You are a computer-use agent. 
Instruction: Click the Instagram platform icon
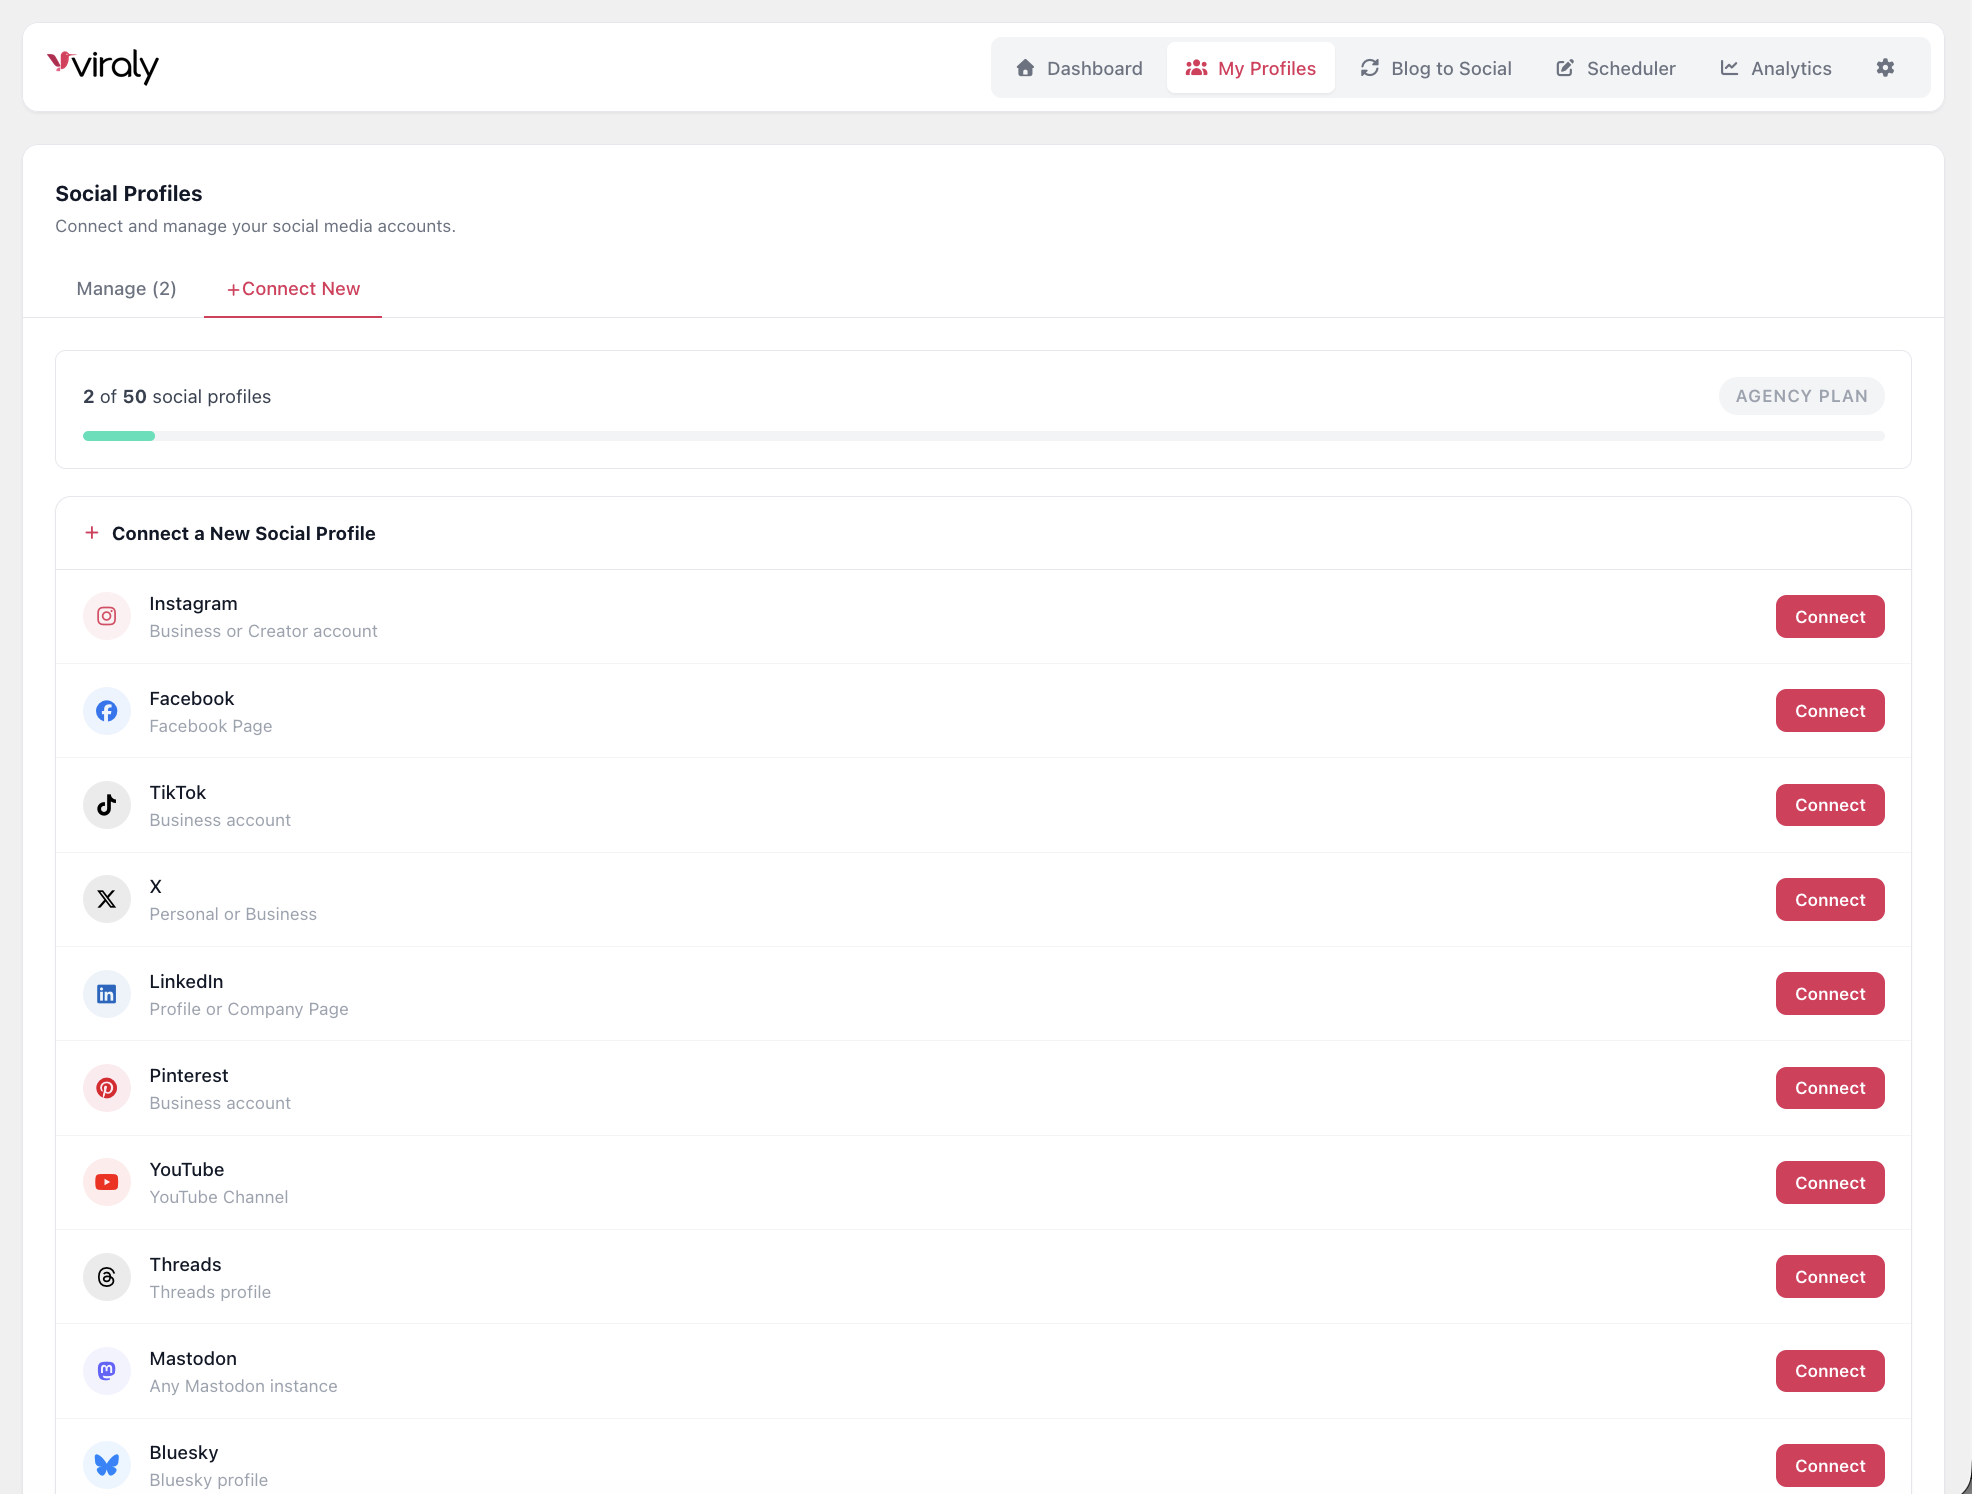[106, 616]
